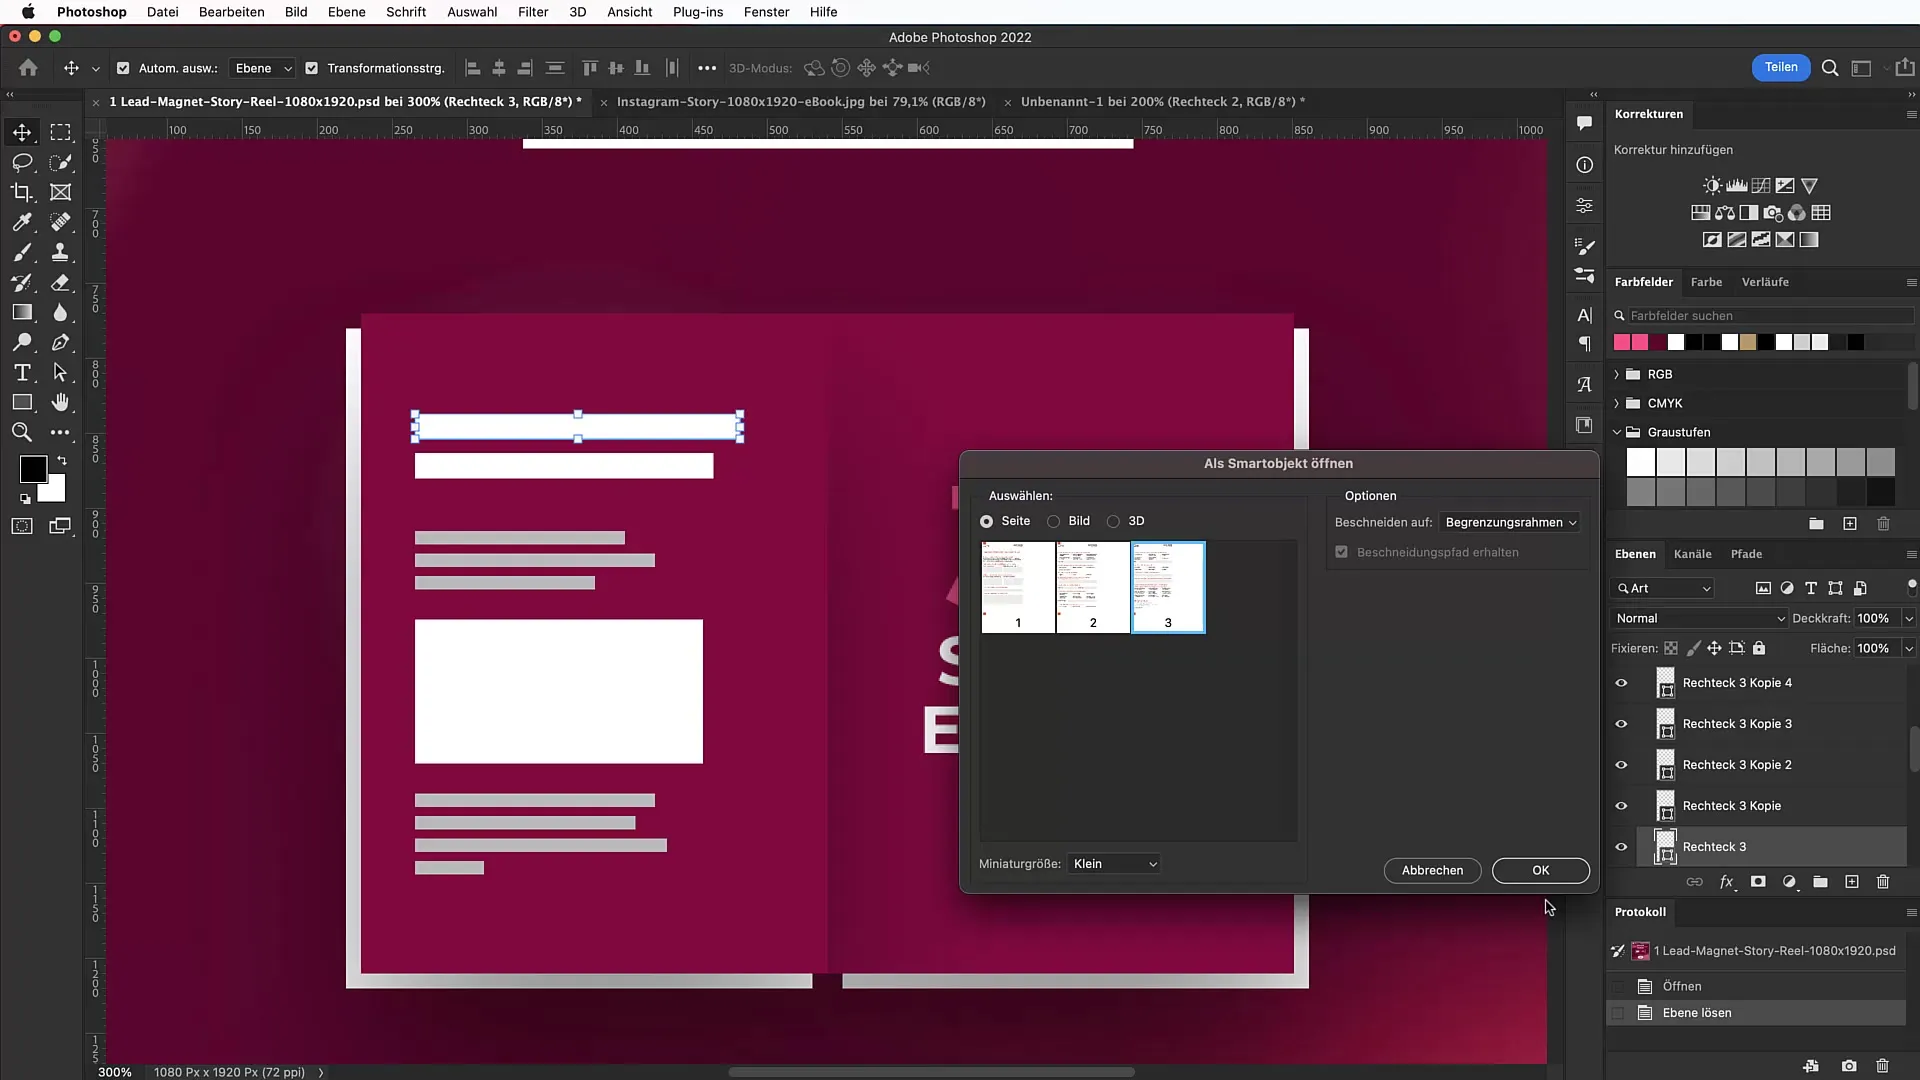Open the Ebene menu
The image size is (1920, 1080).
[x=346, y=12]
